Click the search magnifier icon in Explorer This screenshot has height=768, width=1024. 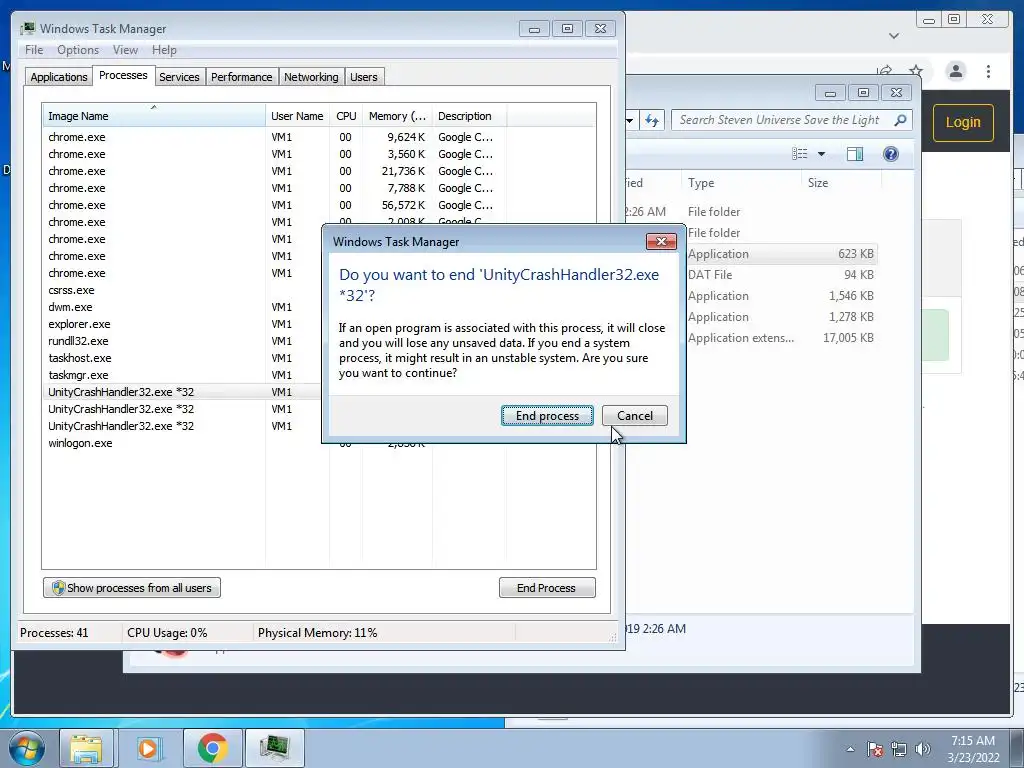point(901,120)
